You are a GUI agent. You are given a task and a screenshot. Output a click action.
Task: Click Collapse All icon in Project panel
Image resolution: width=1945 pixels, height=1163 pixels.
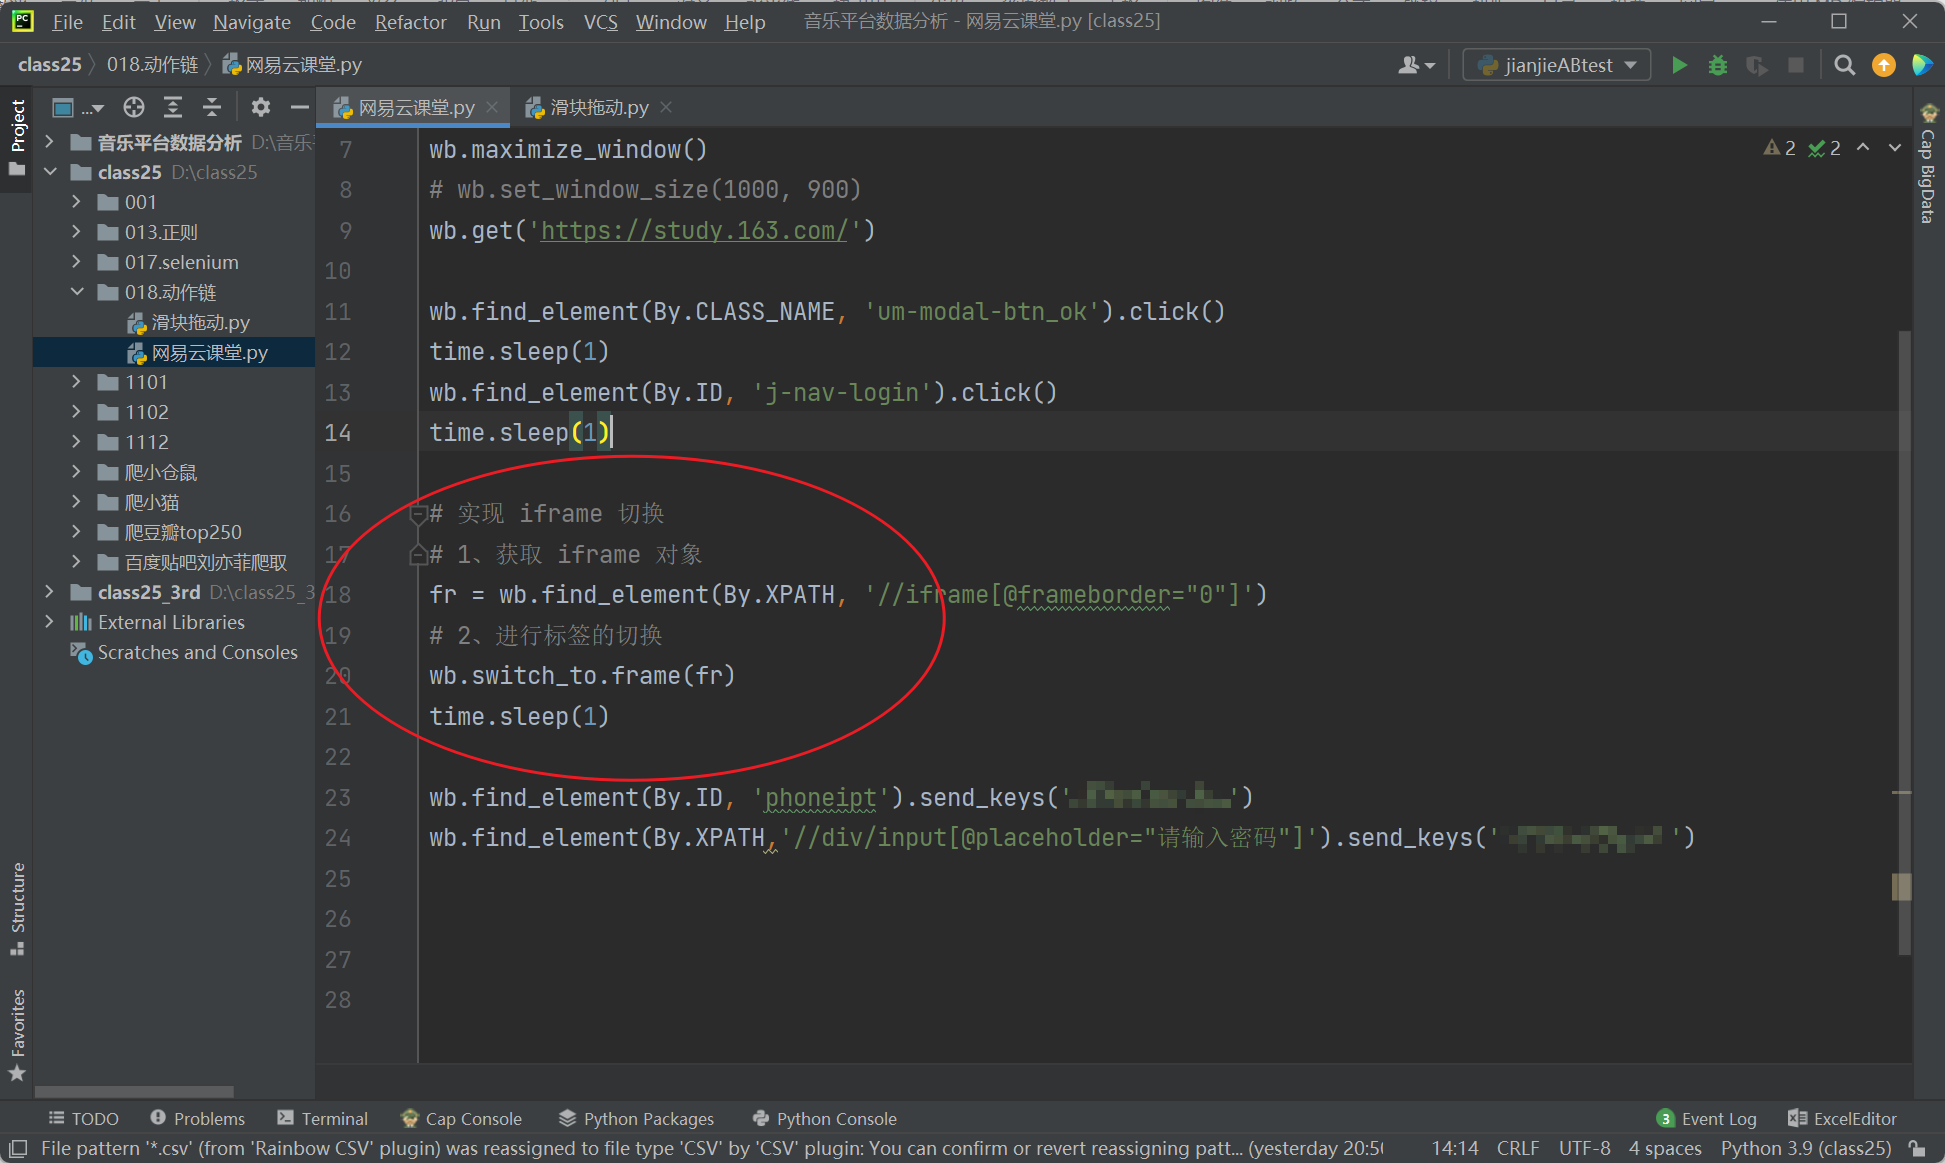(x=212, y=107)
